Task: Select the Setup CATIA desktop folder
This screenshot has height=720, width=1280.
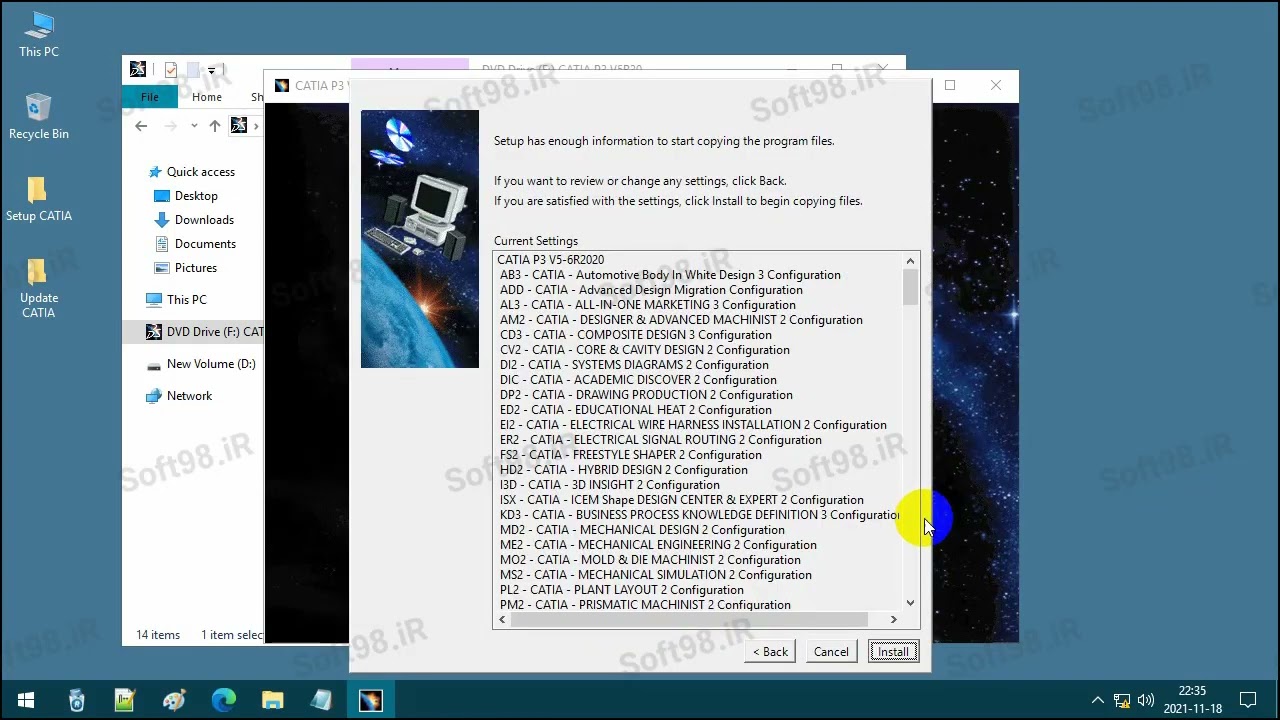Action: click(39, 199)
